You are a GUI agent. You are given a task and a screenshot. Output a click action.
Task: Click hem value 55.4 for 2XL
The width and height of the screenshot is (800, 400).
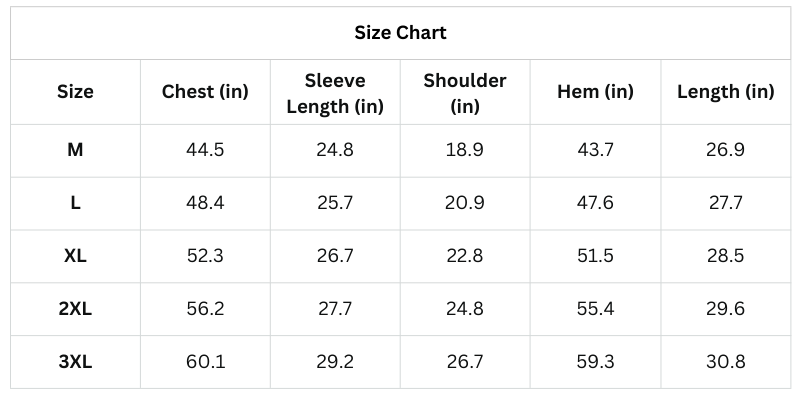pos(595,309)
